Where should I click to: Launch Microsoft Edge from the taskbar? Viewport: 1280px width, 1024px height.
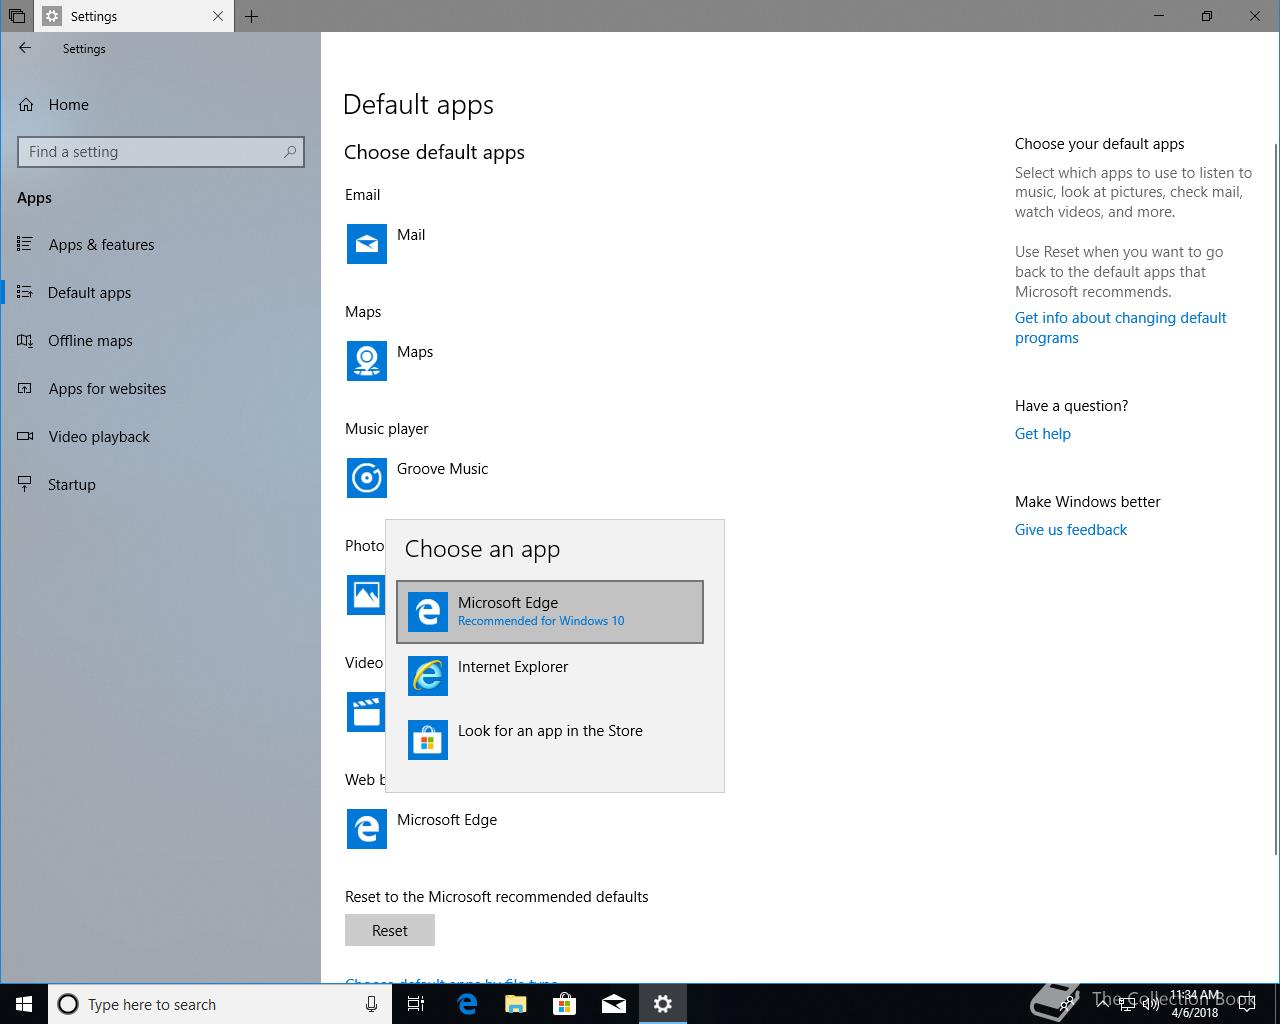tap(467, 1004)
